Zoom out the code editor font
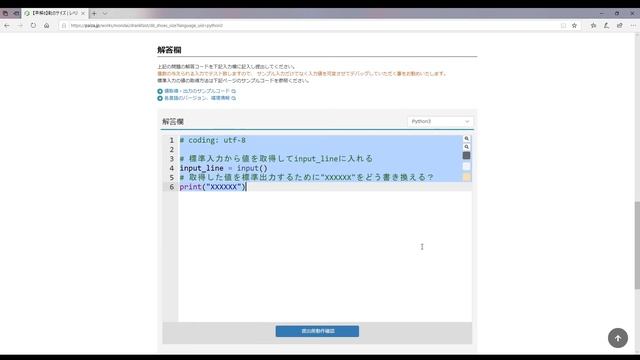640x360 pixels. click(467, 147)
